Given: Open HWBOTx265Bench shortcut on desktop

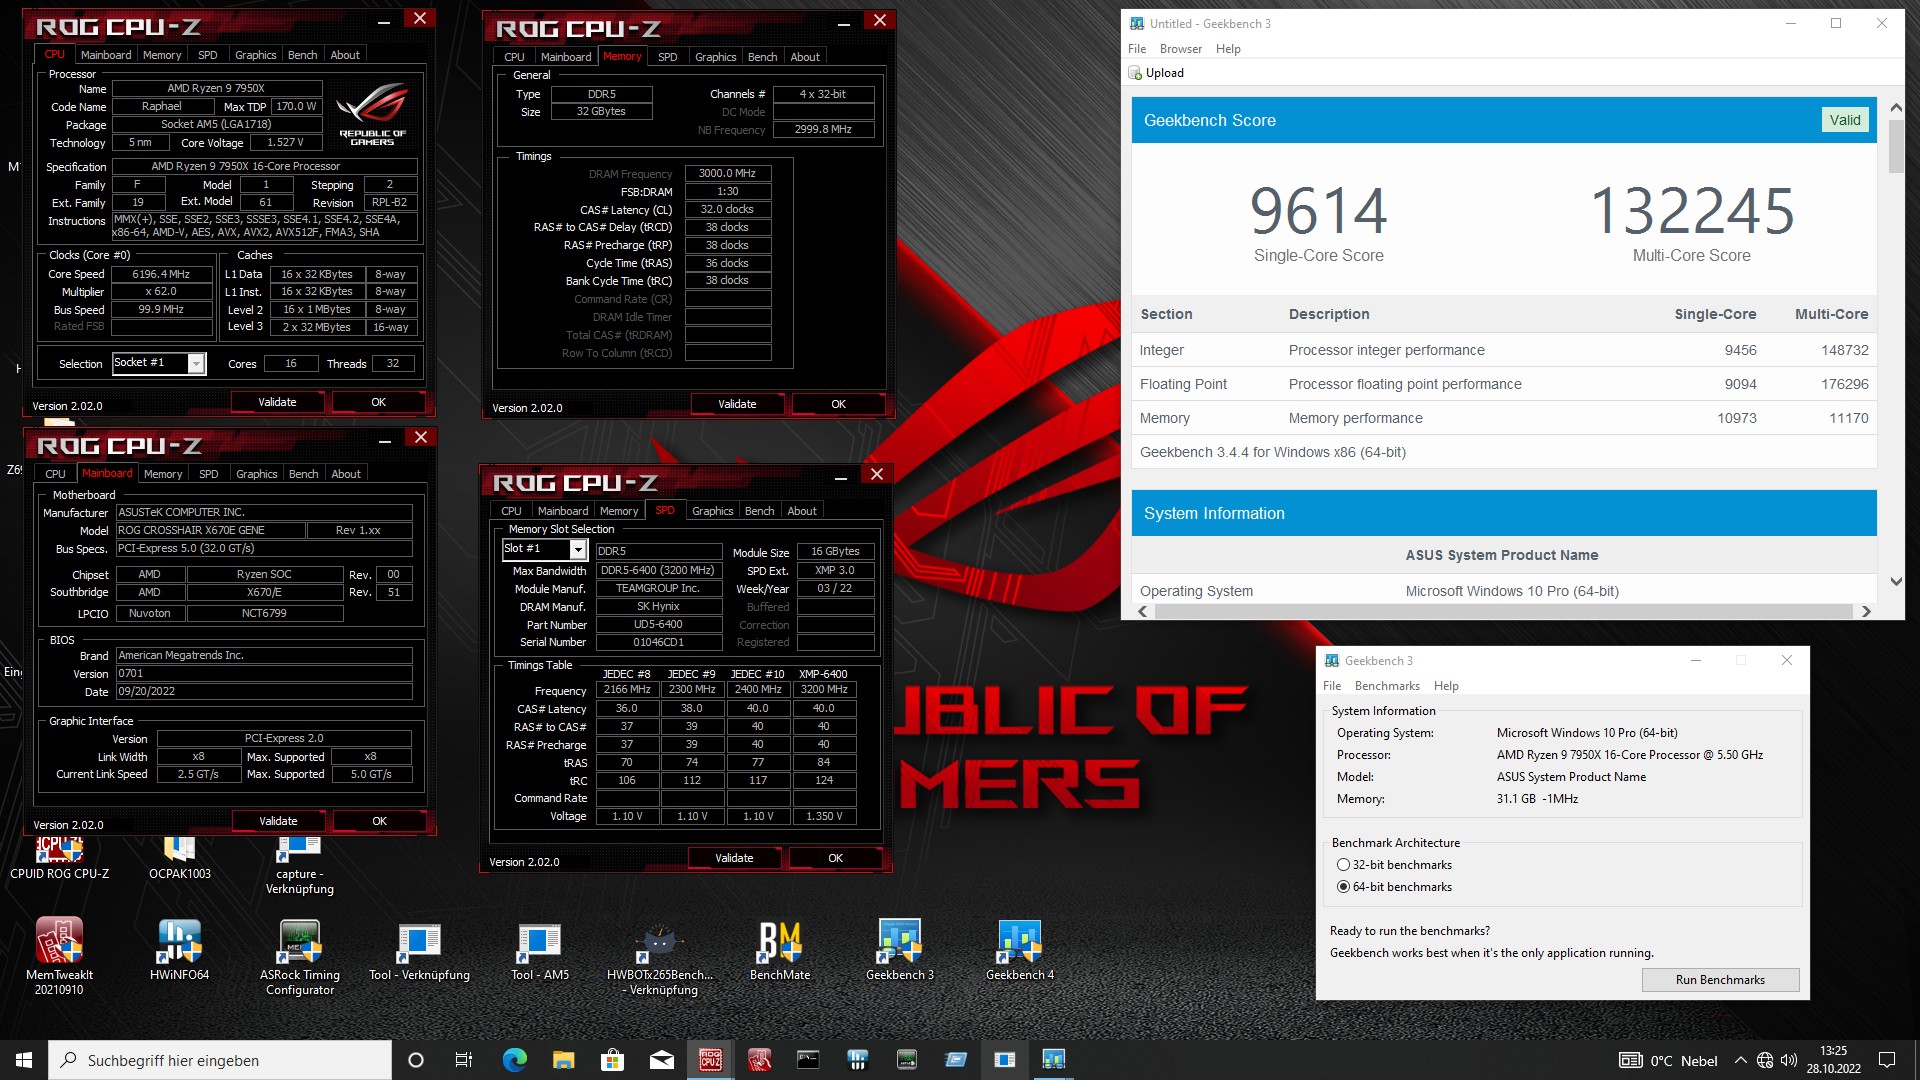Looking at the screenshot, I should coord(659,955).
